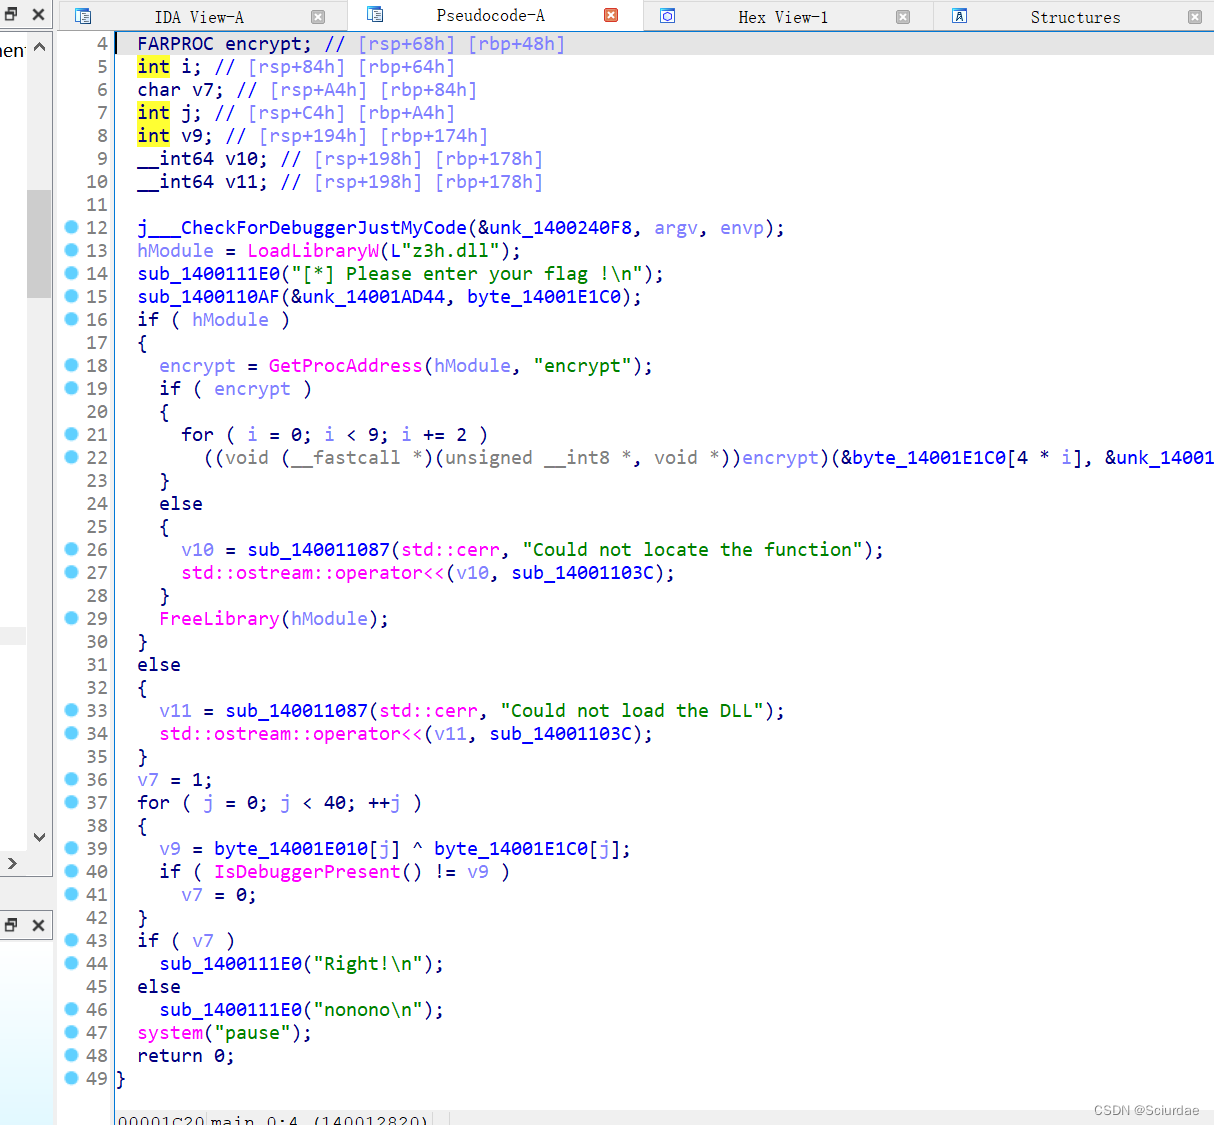The image size is (1214, 1125).
Task: Click the IDA View-A tab icon
Action: coord(83,16)
